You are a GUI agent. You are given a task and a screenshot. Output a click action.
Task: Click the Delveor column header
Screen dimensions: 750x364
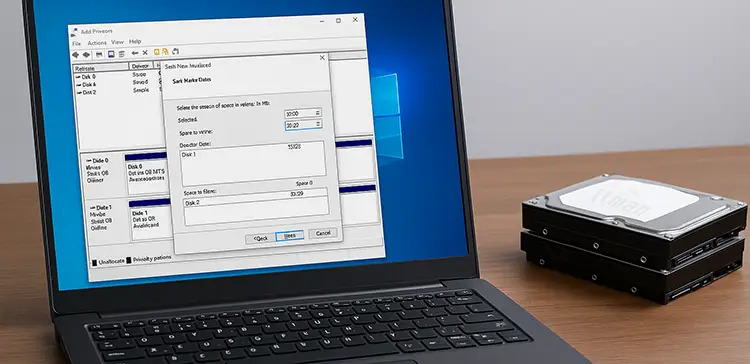coord(140,66)
